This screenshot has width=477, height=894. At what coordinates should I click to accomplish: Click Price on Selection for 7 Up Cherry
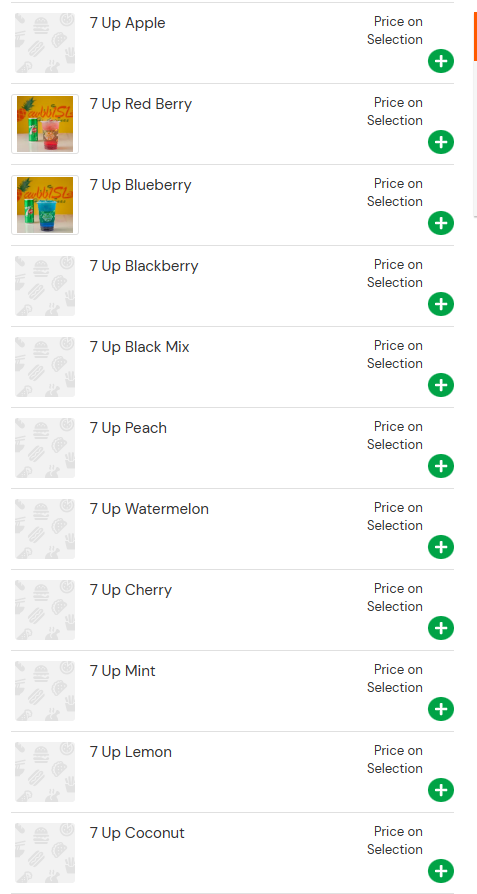click(x=395, y=598)
